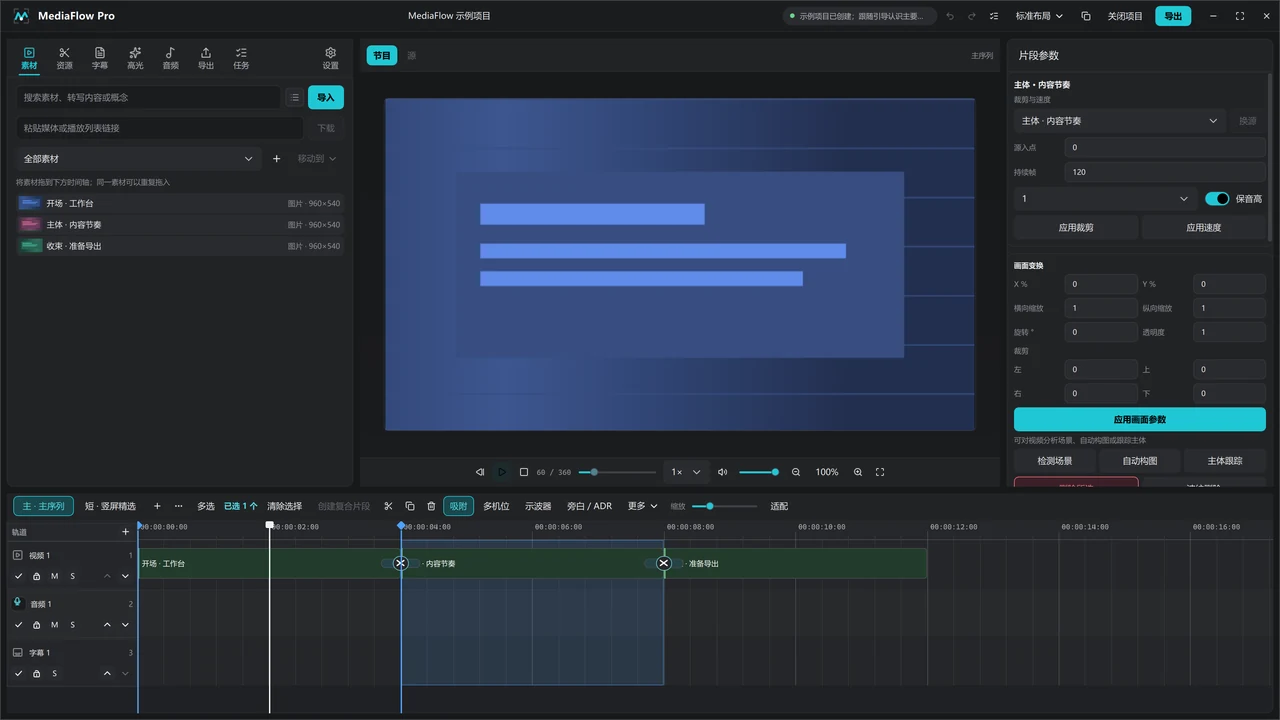Adjust the timeline 缩放 zoom slider

pyautogui.click(x=724, y=506)
